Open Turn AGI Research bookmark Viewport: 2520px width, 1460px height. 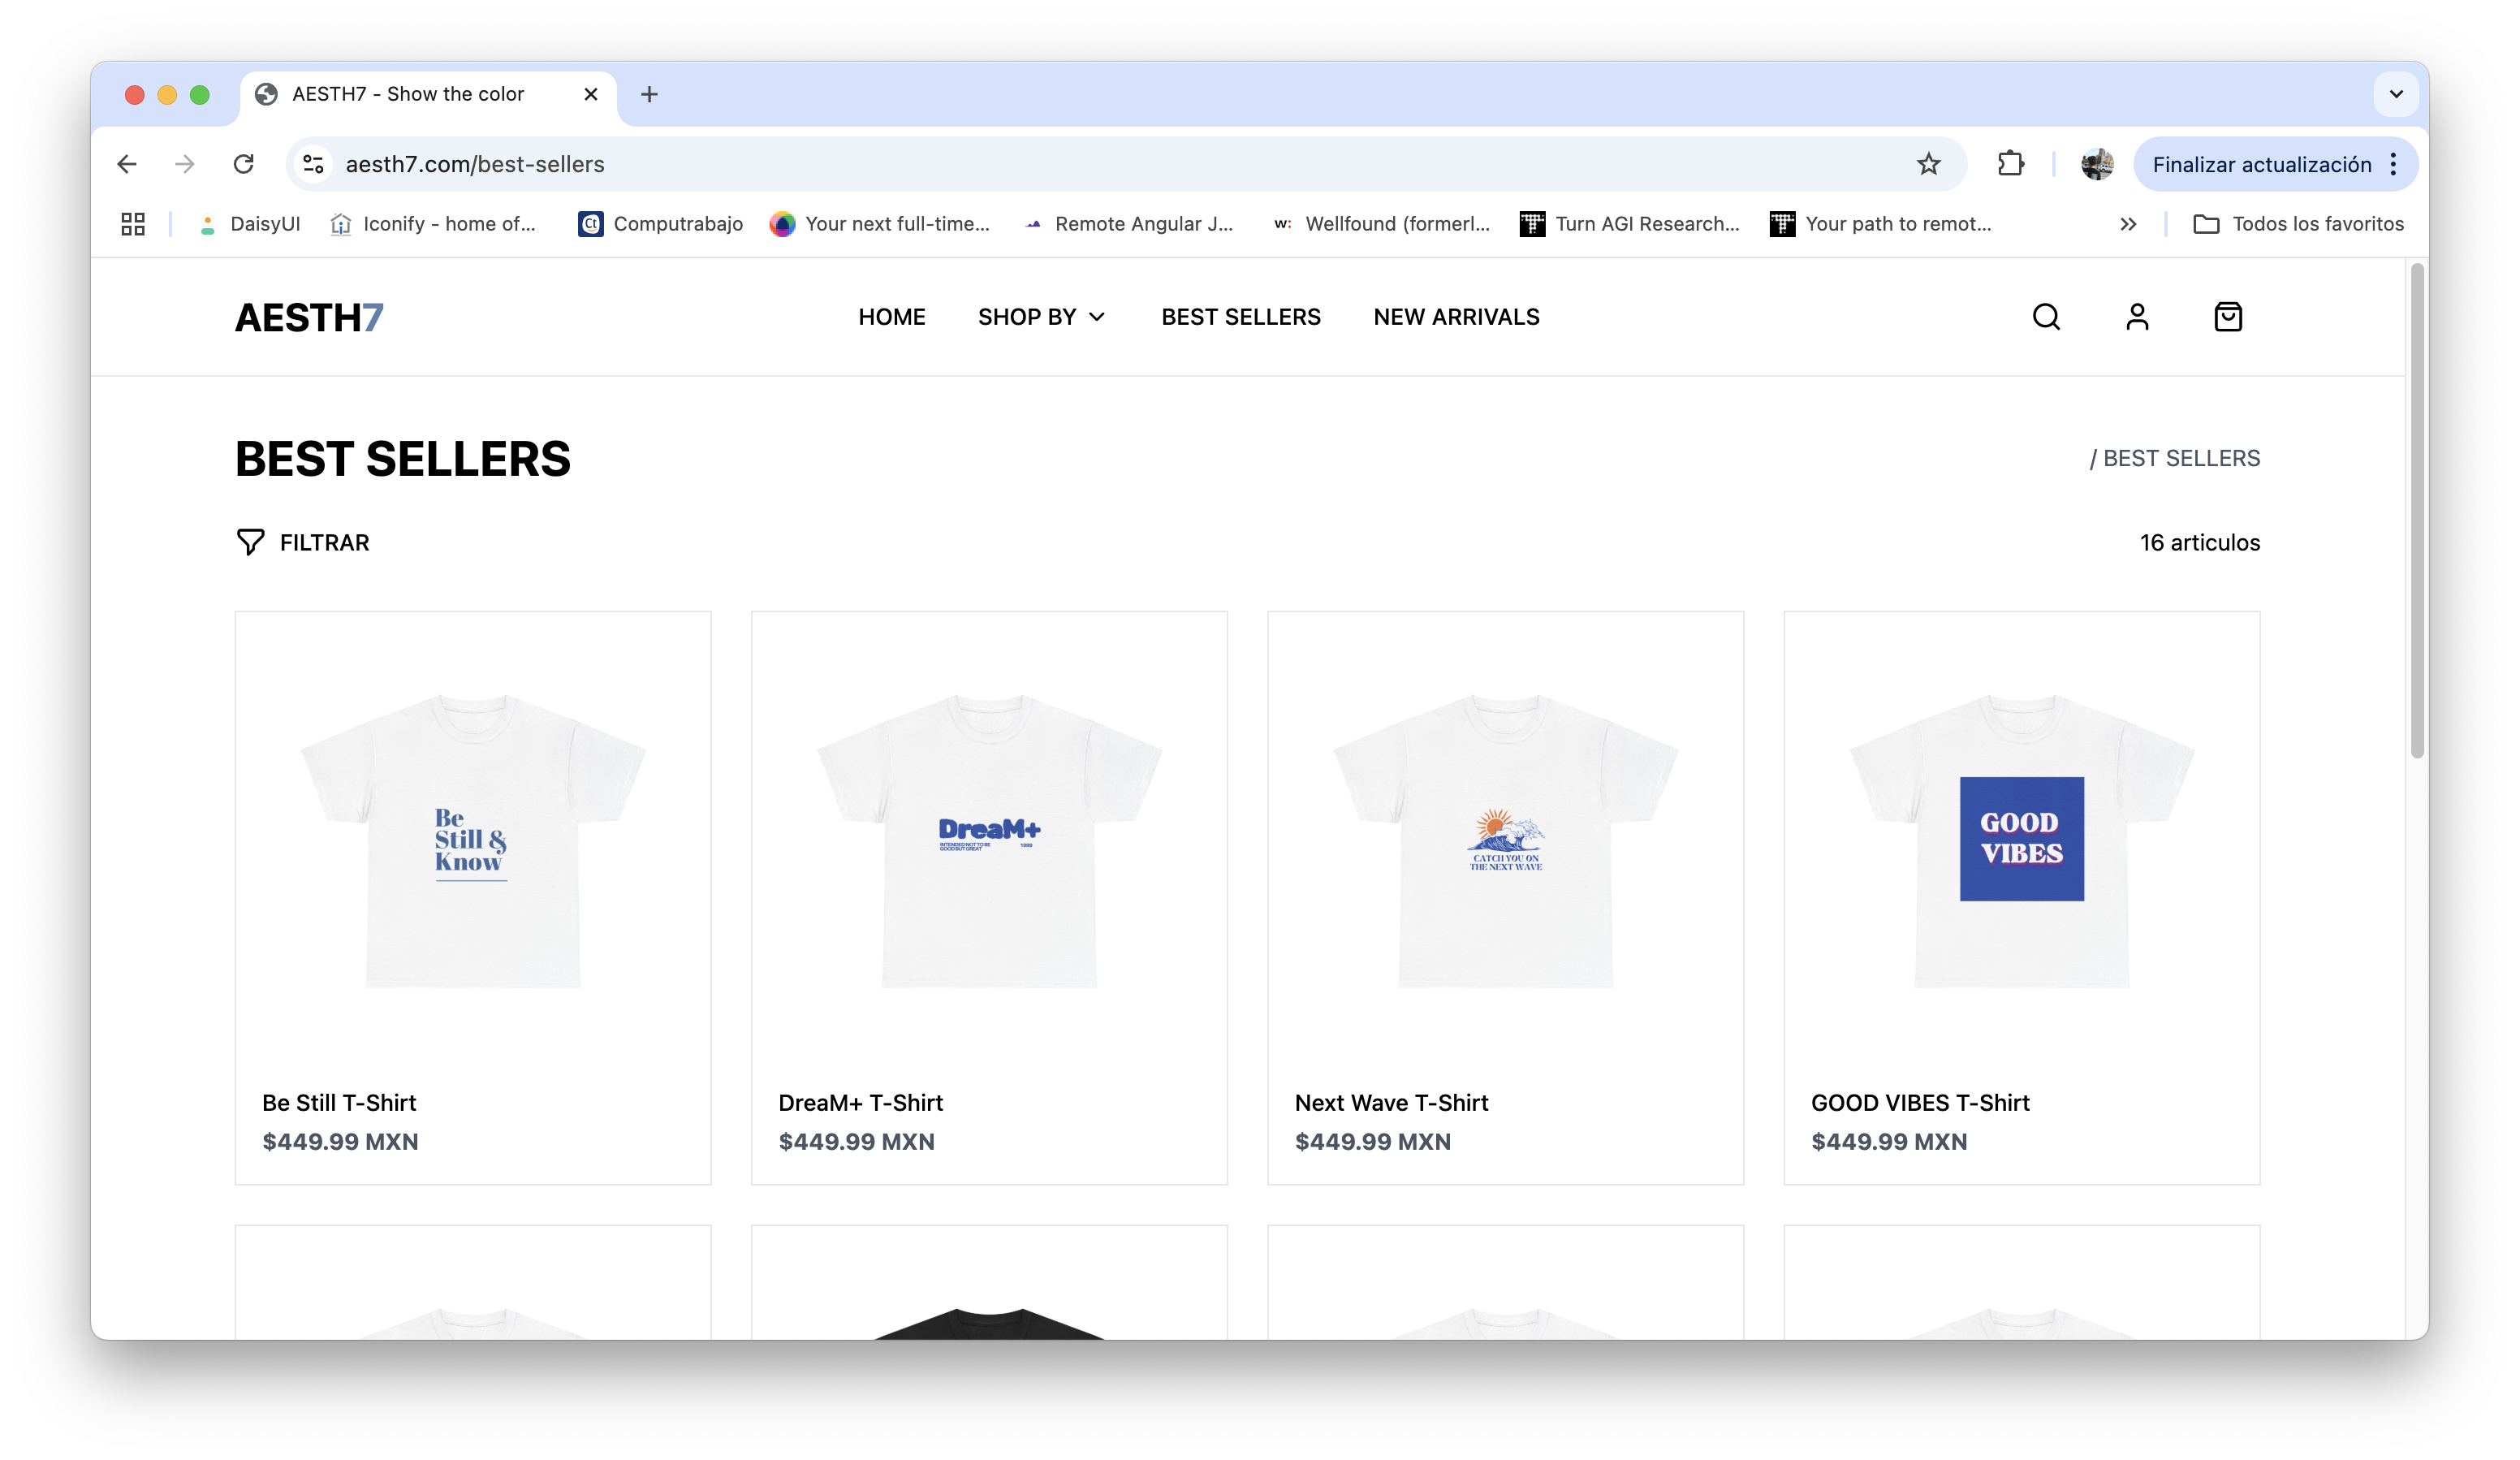coord(1630,224)
